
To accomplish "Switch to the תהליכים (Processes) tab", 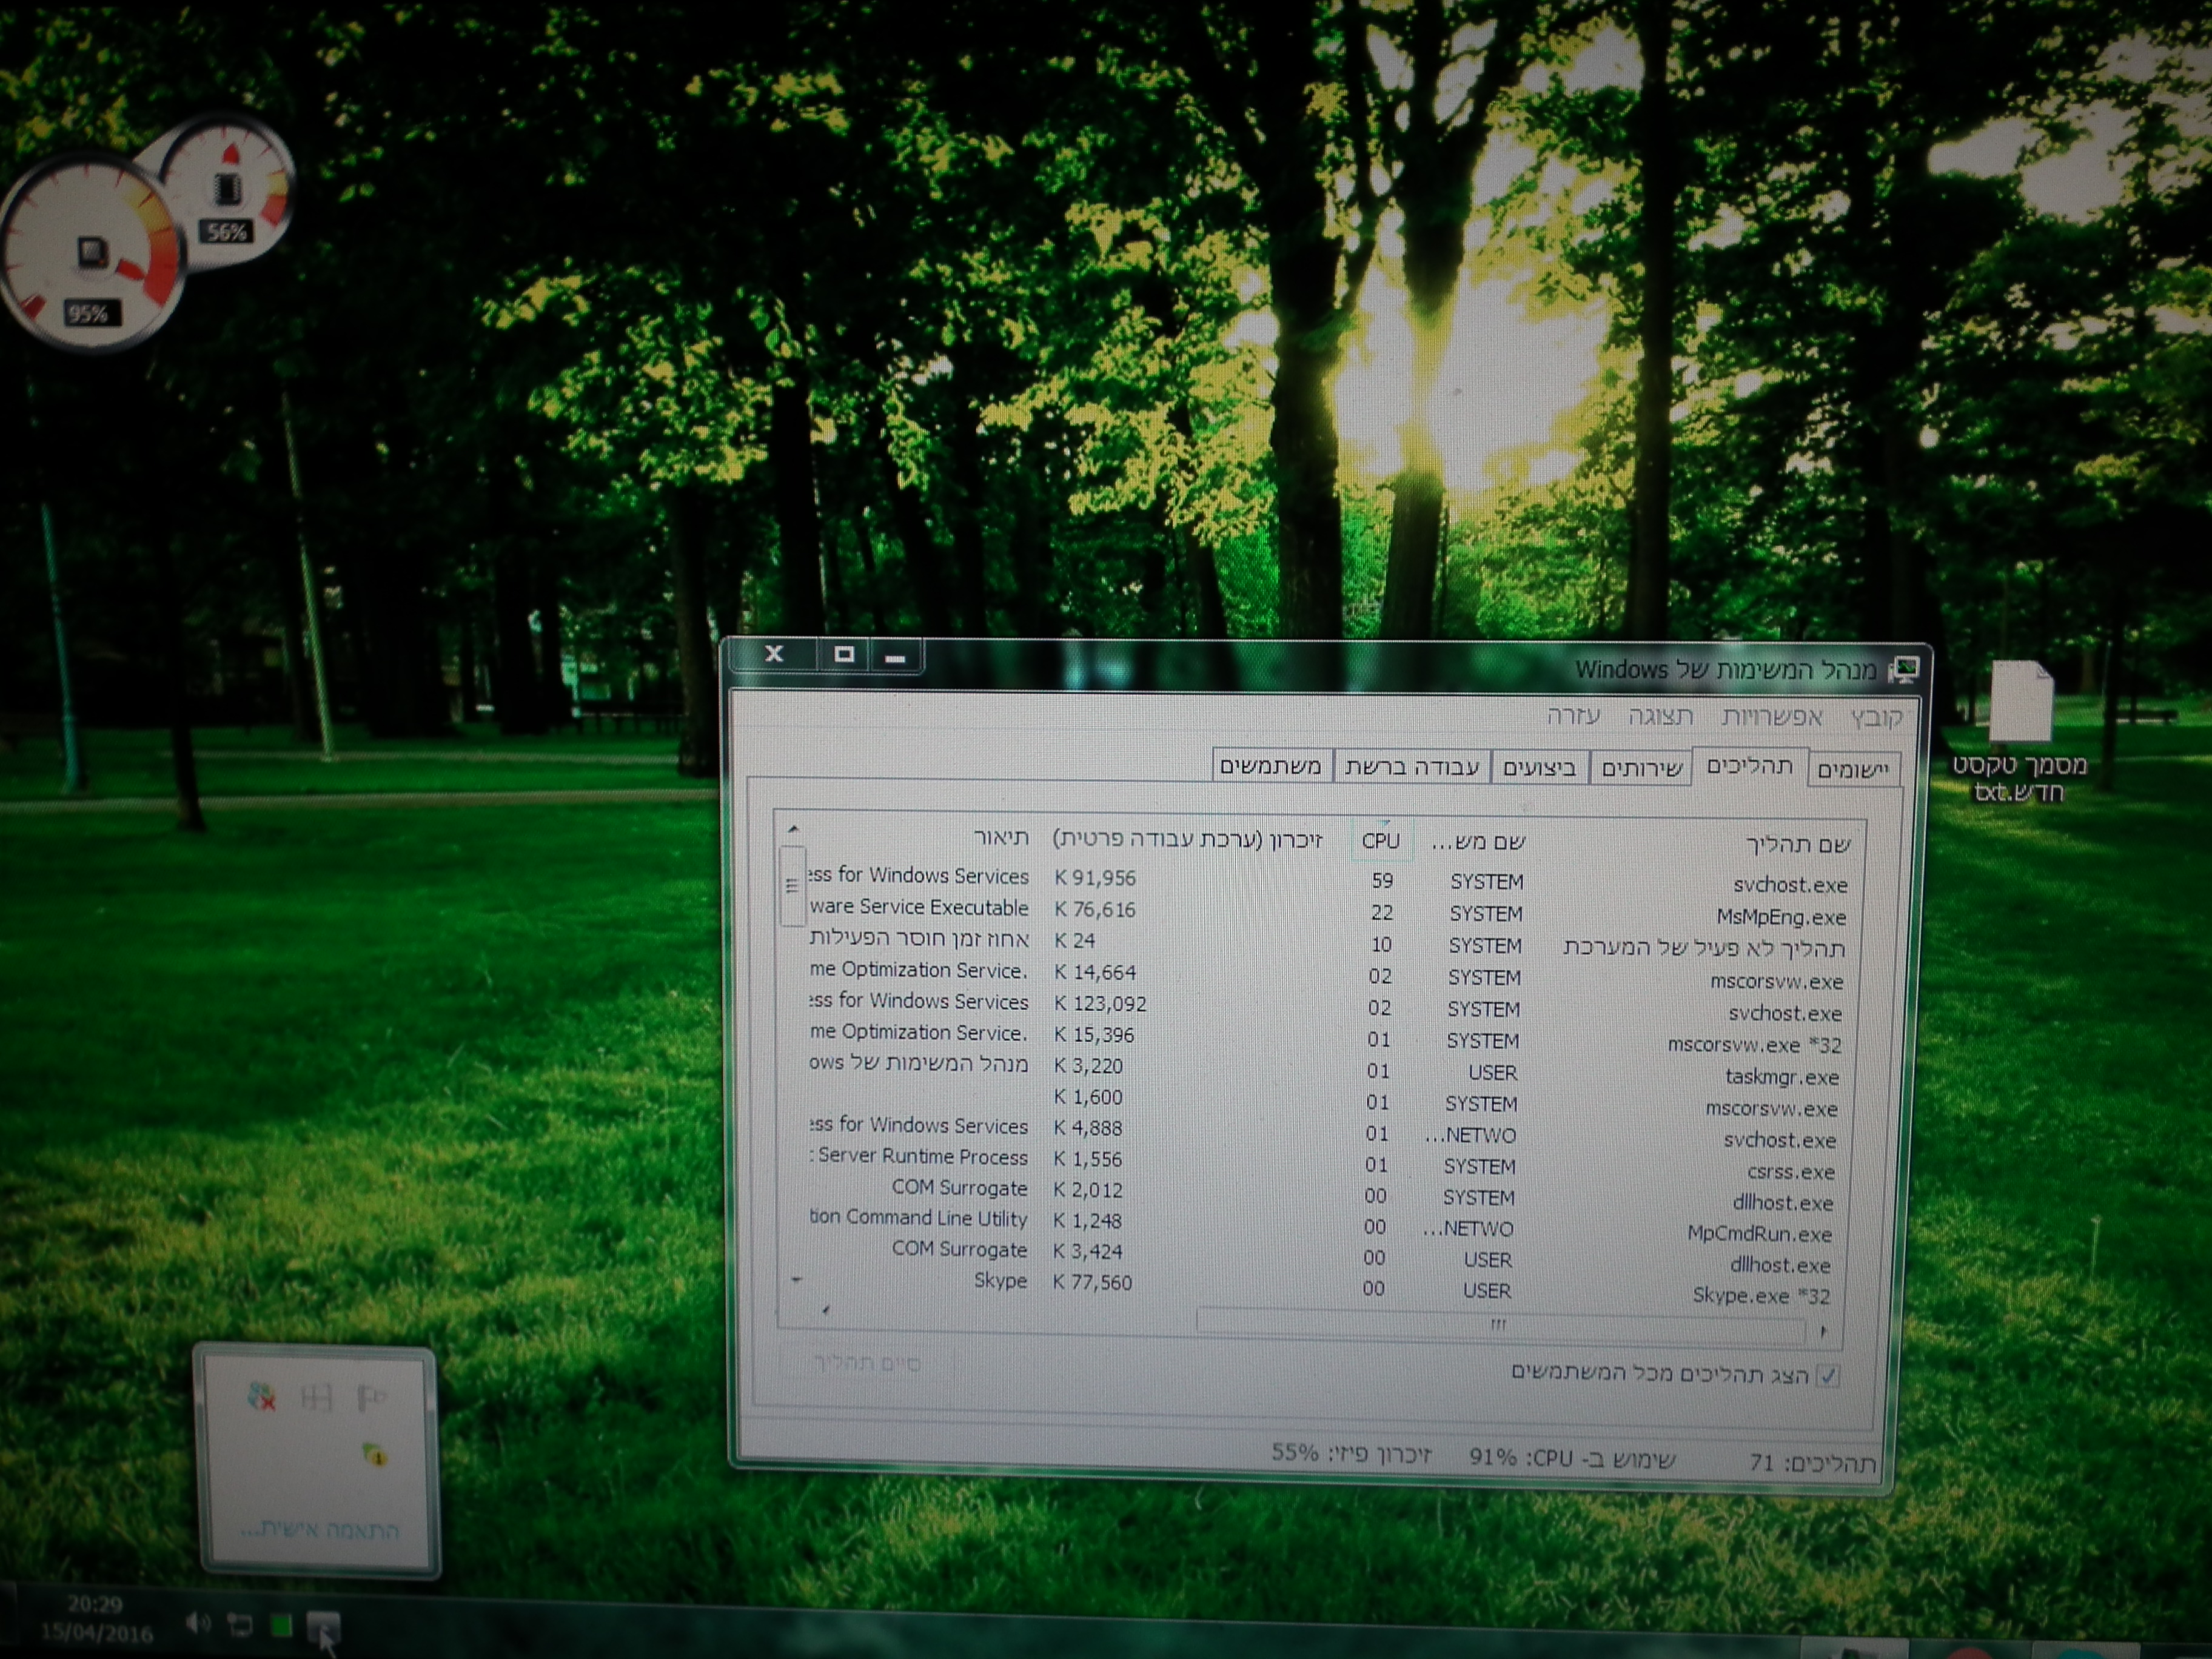I will click(x=1749, y=766).
